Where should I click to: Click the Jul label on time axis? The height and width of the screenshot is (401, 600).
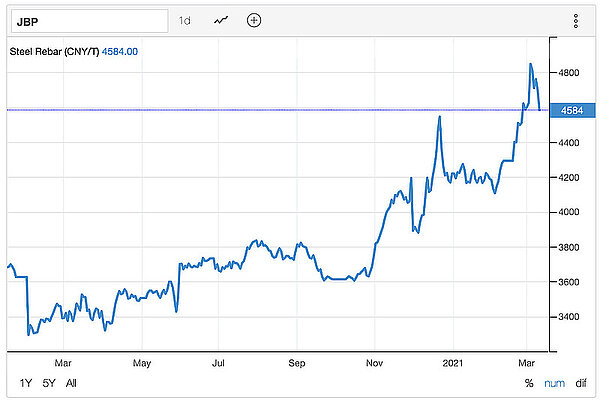[x=218, y=363]
